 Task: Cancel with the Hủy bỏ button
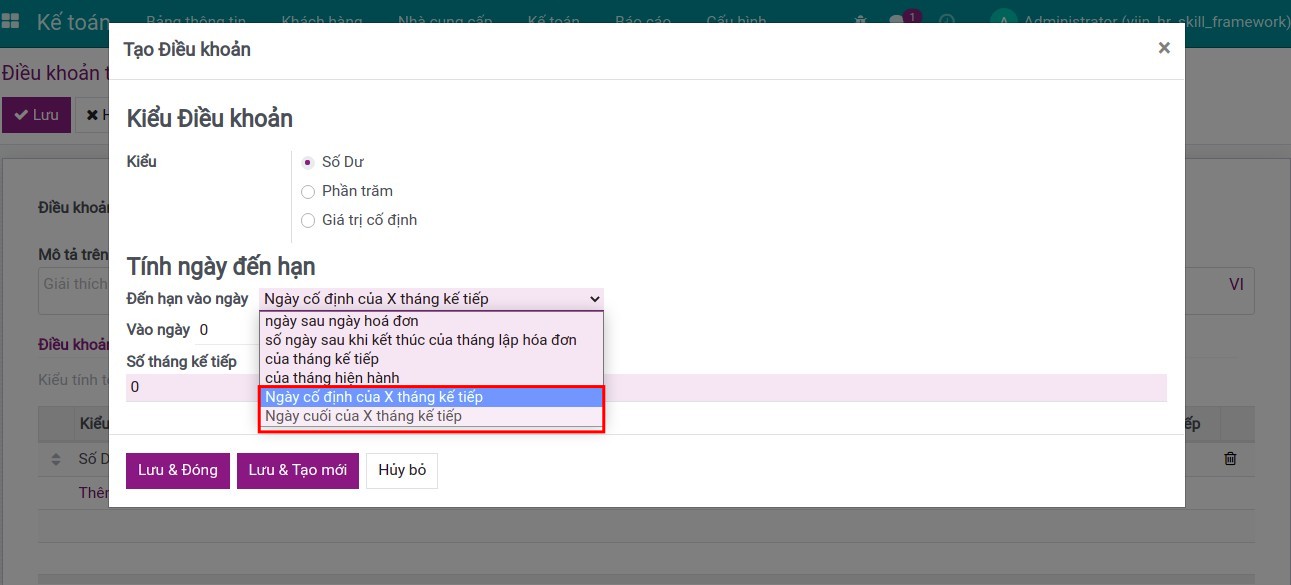coord(402,470)
